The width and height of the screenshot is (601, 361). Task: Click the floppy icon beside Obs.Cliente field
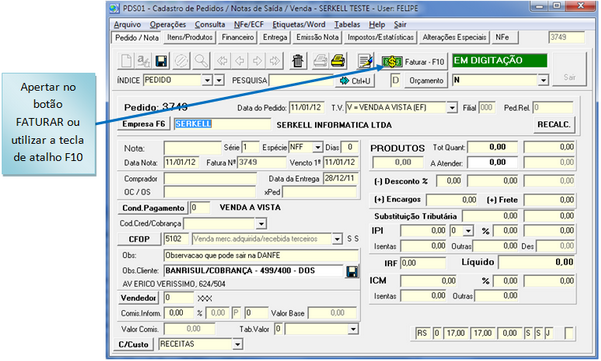click(x=352, y=272)
